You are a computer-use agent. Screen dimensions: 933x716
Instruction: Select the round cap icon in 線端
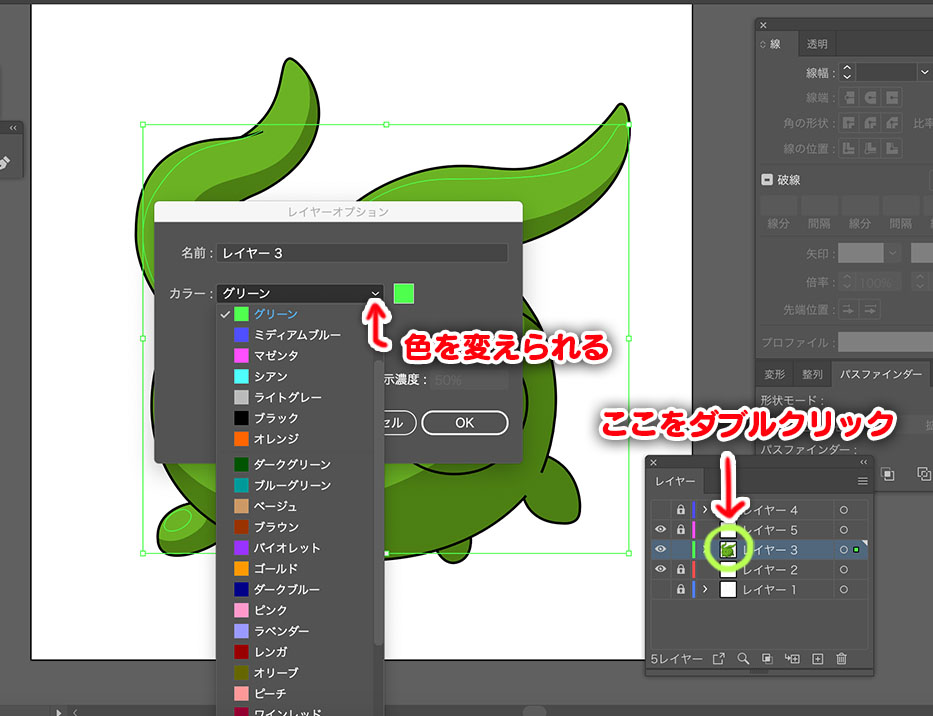point(871,98)
